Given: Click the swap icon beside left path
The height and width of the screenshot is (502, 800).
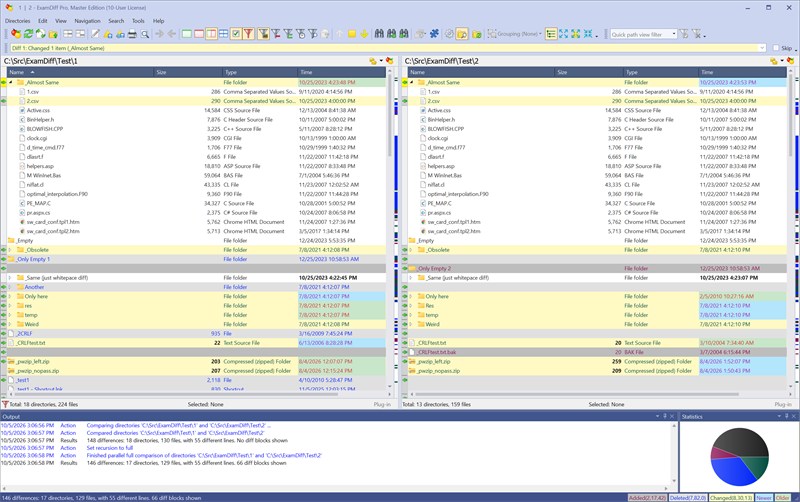Looking at the screenshot, I should point(373,61).
